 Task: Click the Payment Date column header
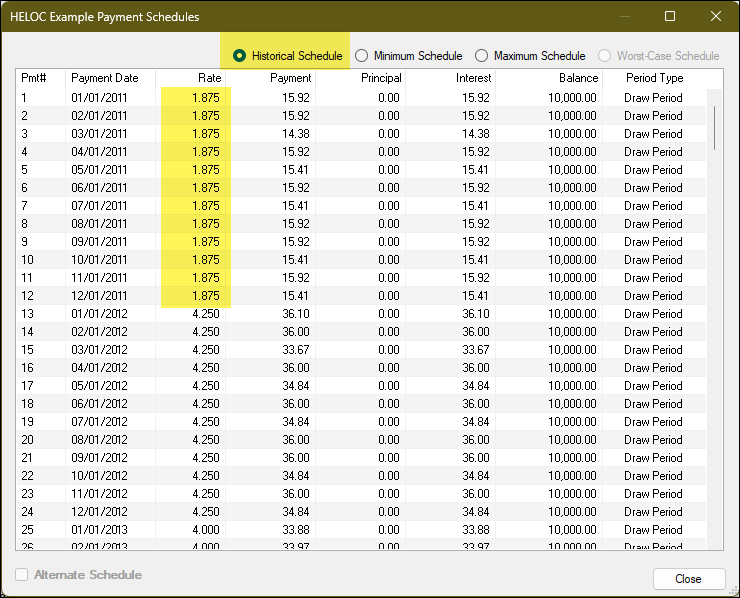[x=105, y=78]
